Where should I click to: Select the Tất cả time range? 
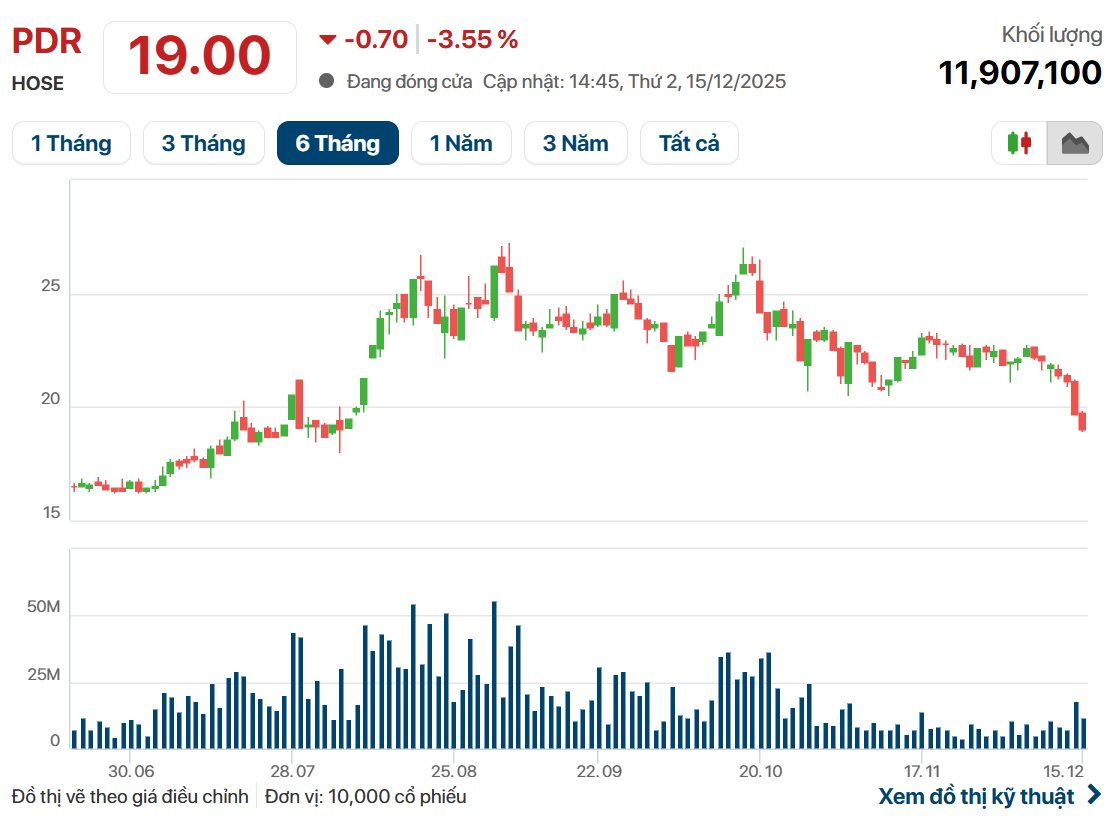tap(689, 143)
